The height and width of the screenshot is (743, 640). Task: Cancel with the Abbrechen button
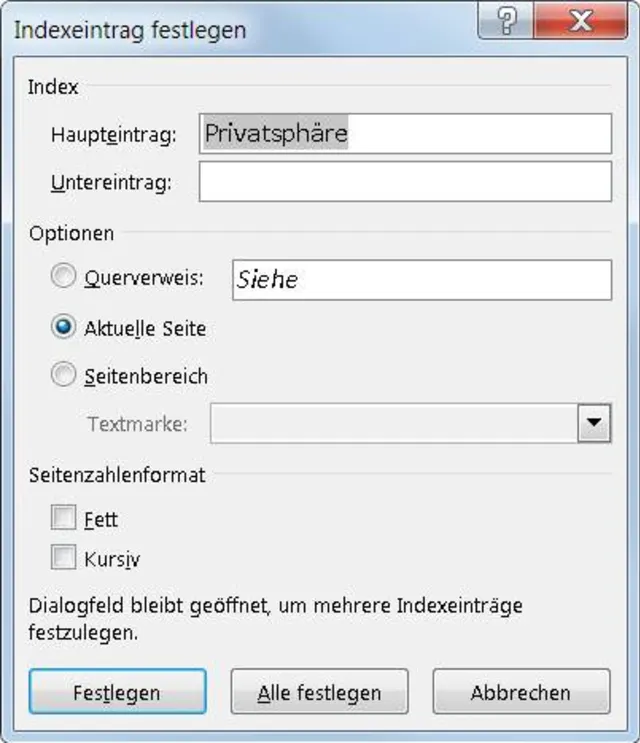(x=520, y=692)
